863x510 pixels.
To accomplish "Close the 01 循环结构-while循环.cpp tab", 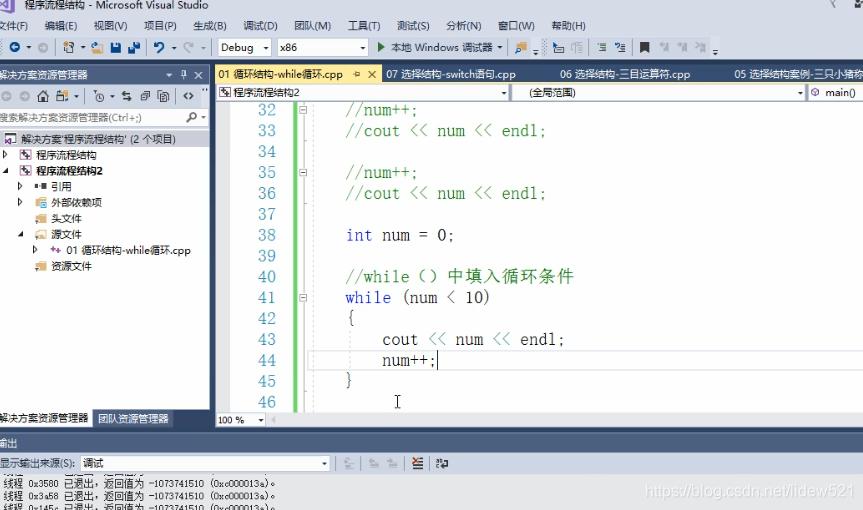I will click(x=372, y=74).
